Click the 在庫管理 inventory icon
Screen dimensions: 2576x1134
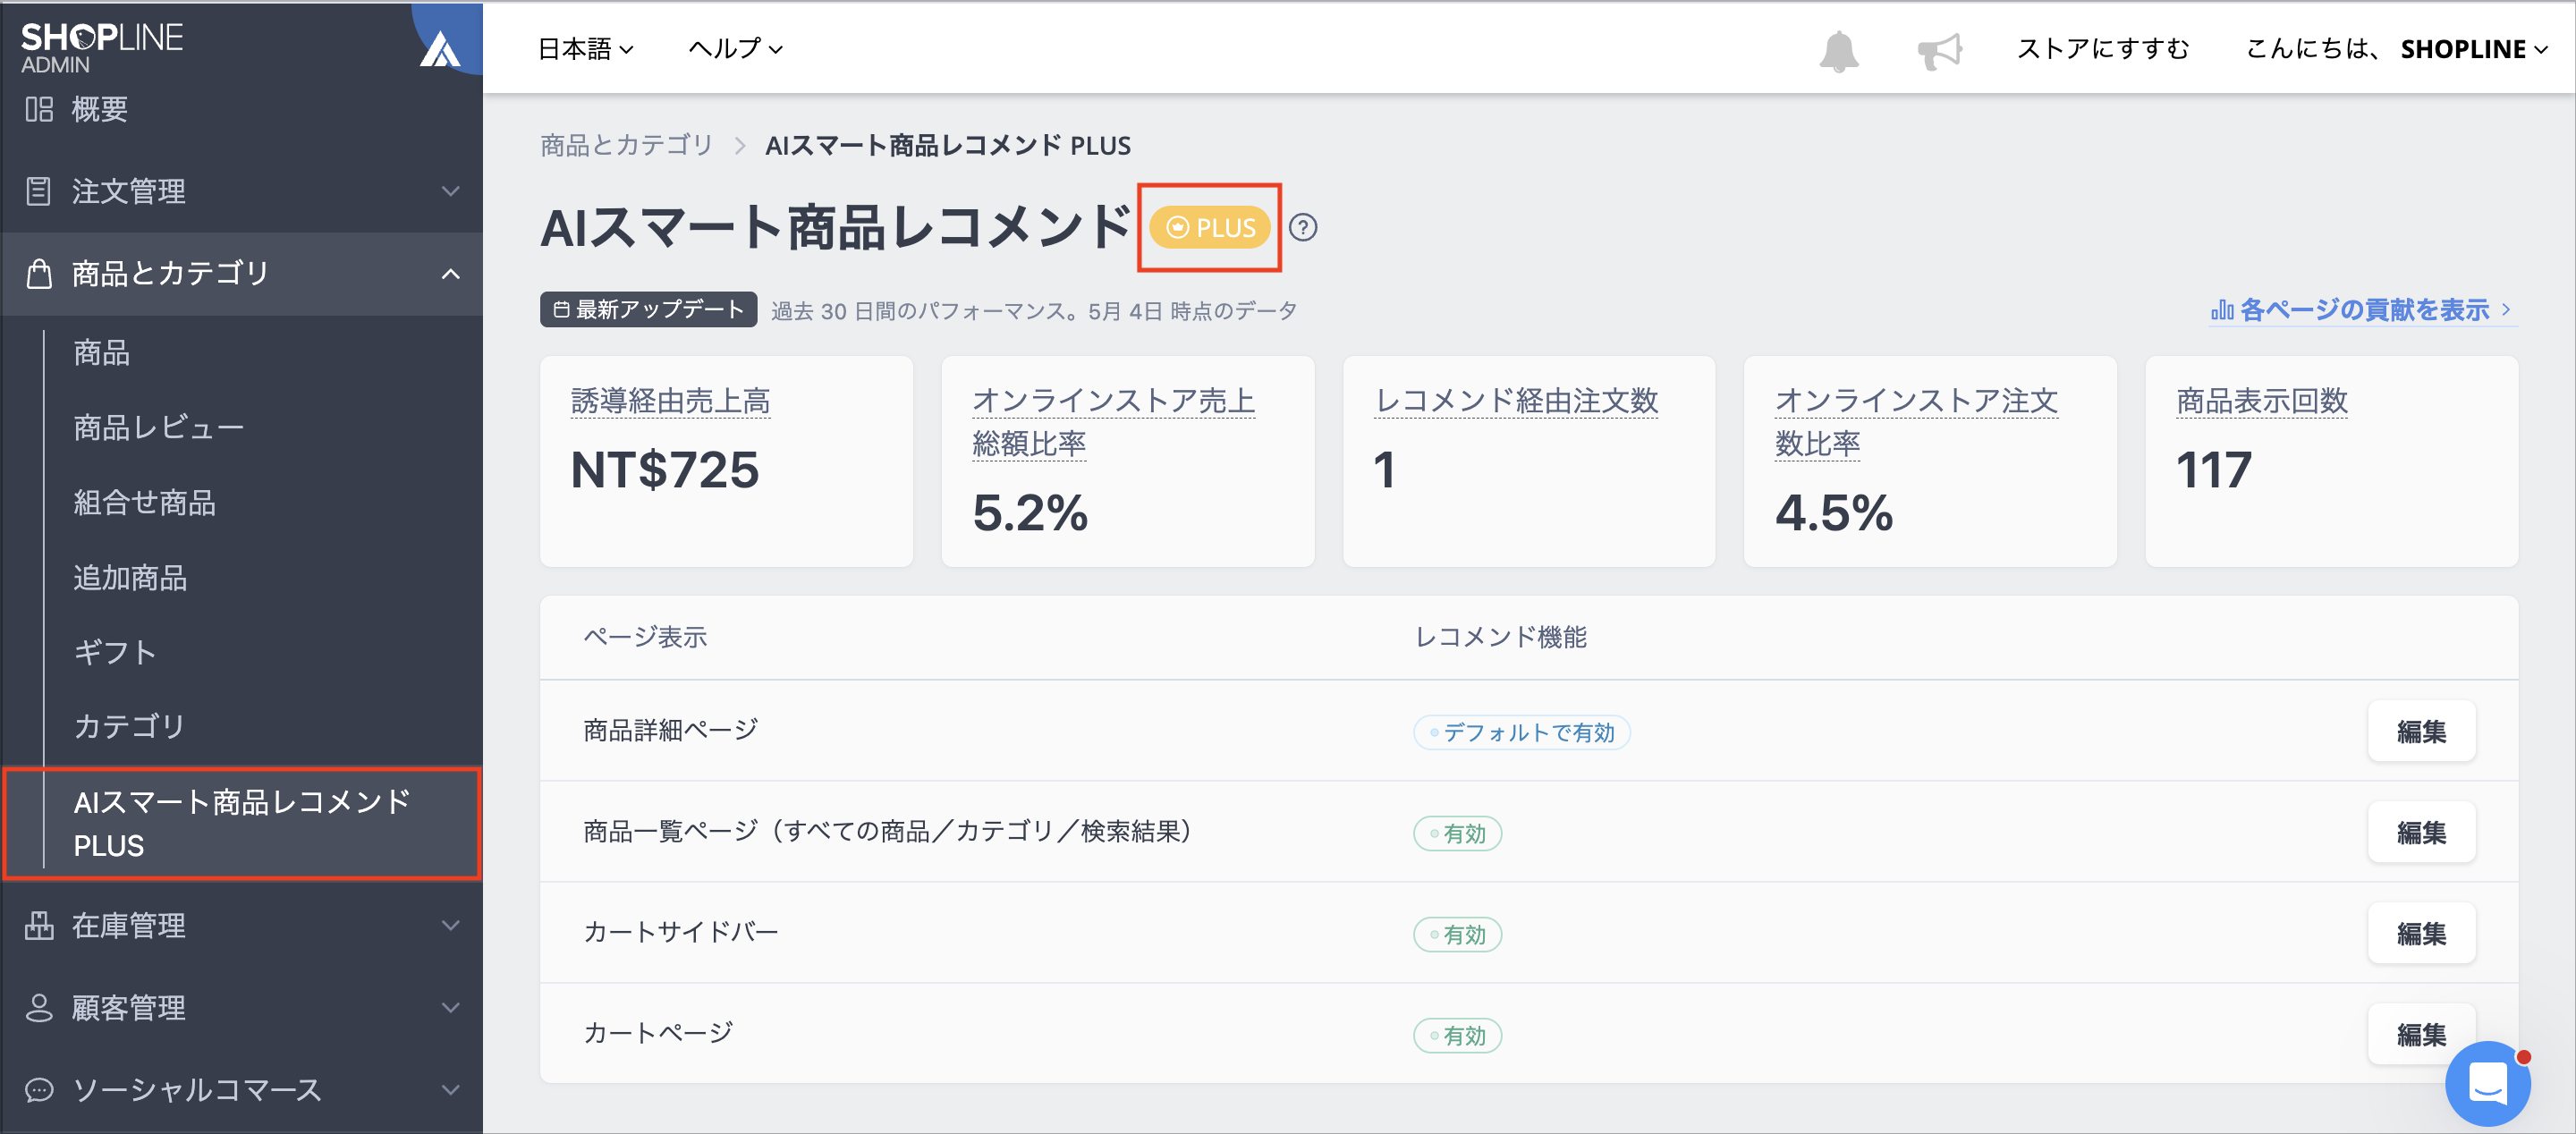coord(39,926)
